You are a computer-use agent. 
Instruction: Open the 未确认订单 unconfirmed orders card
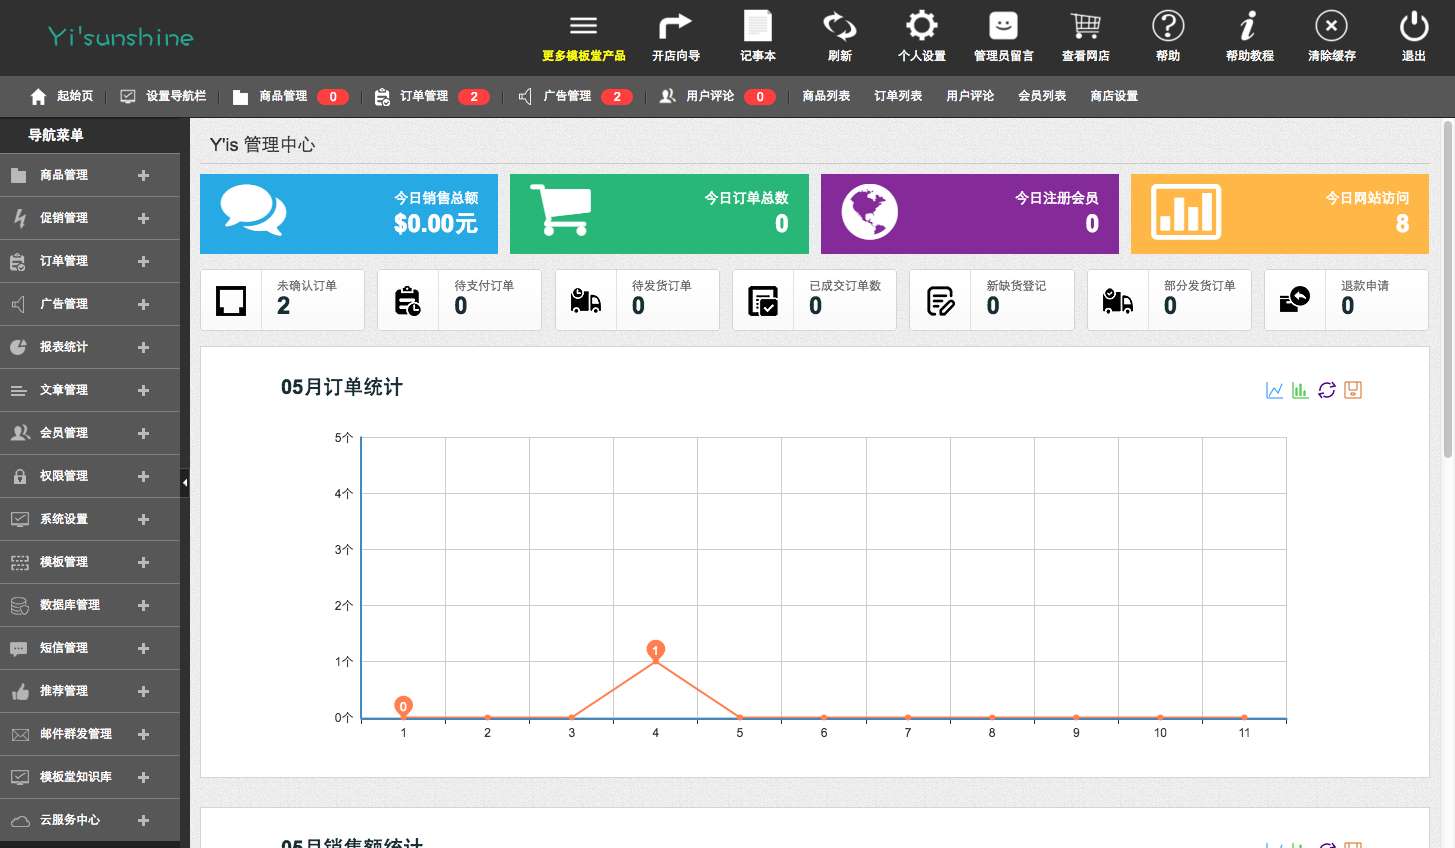283,300
